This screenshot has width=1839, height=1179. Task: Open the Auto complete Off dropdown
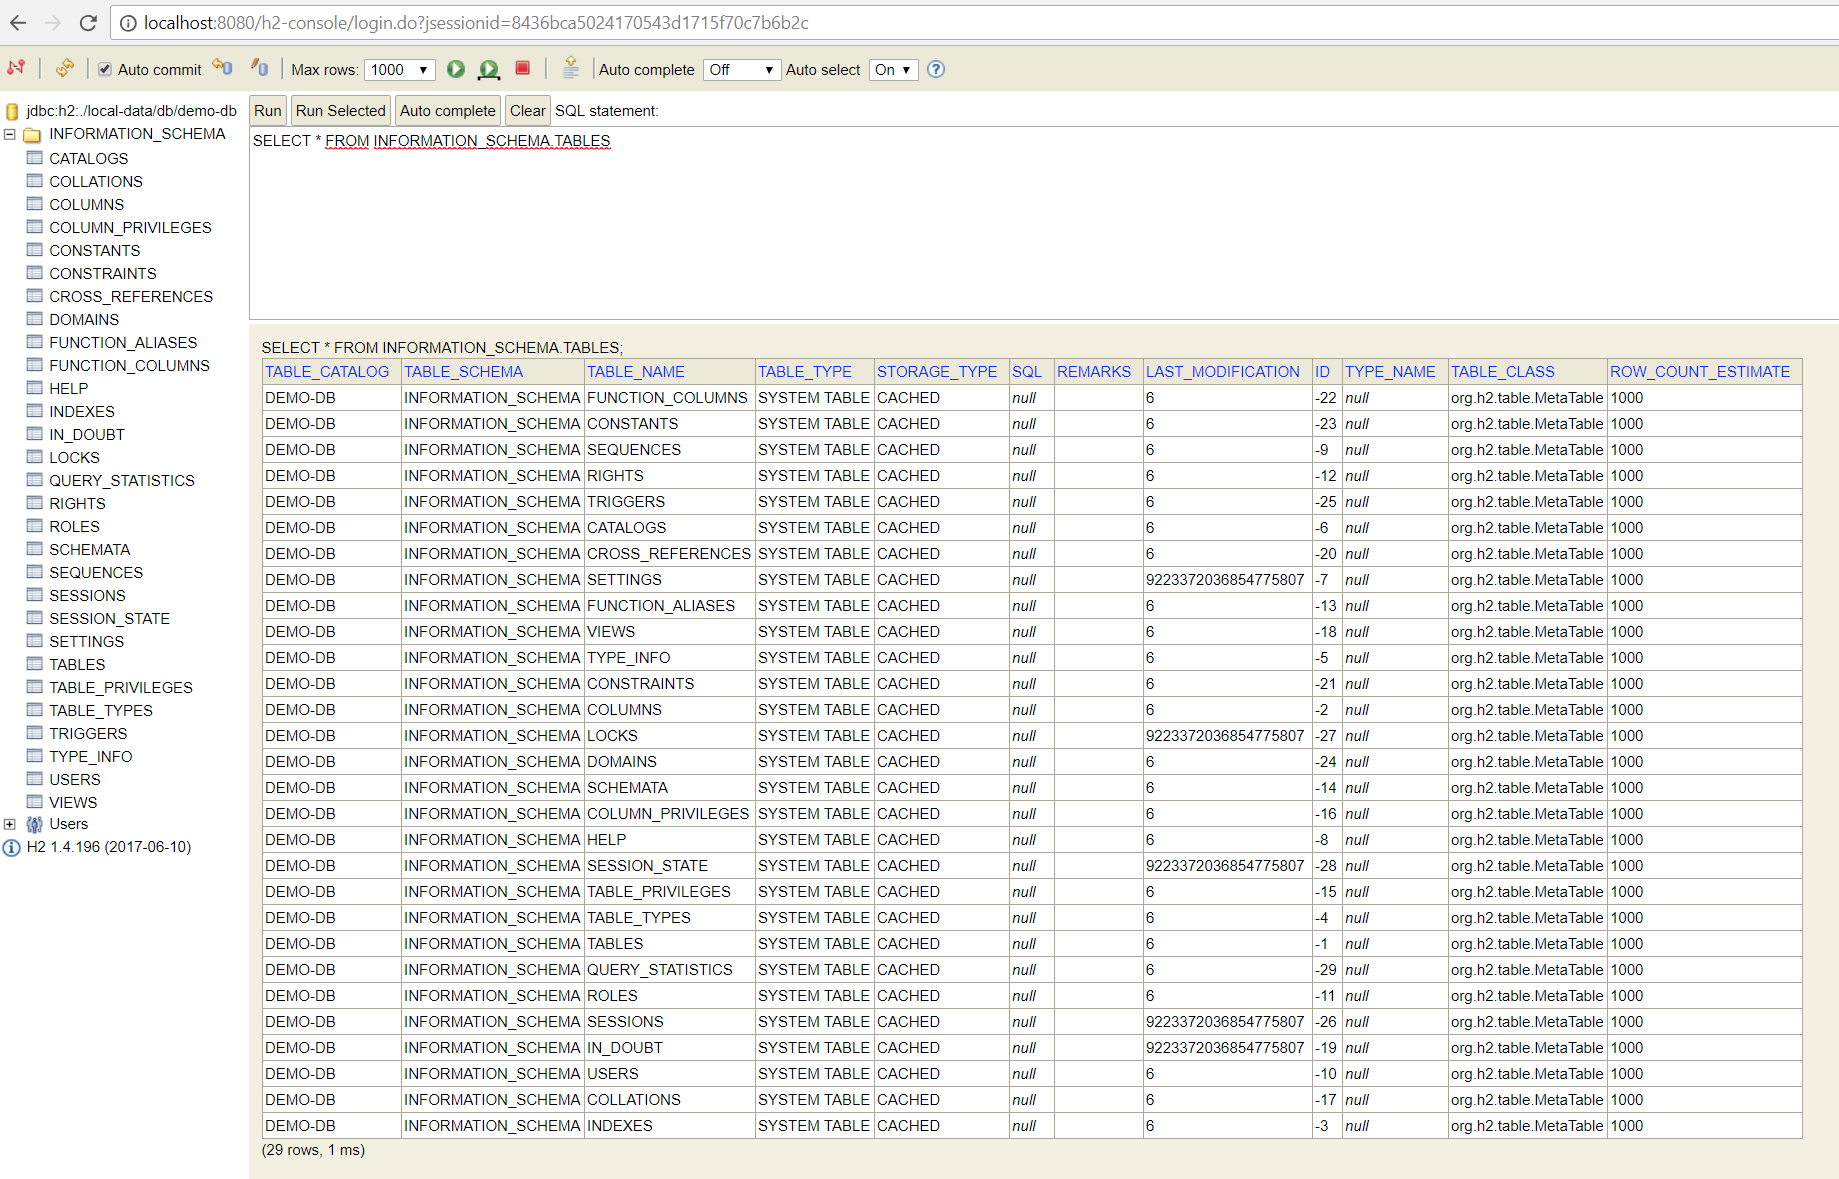click(742, 69)
